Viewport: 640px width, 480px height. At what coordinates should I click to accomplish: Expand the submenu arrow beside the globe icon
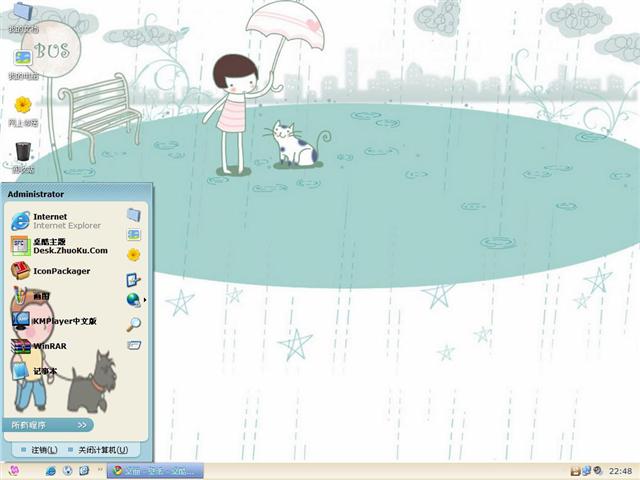pyautogui.click(x=144, y=300)
